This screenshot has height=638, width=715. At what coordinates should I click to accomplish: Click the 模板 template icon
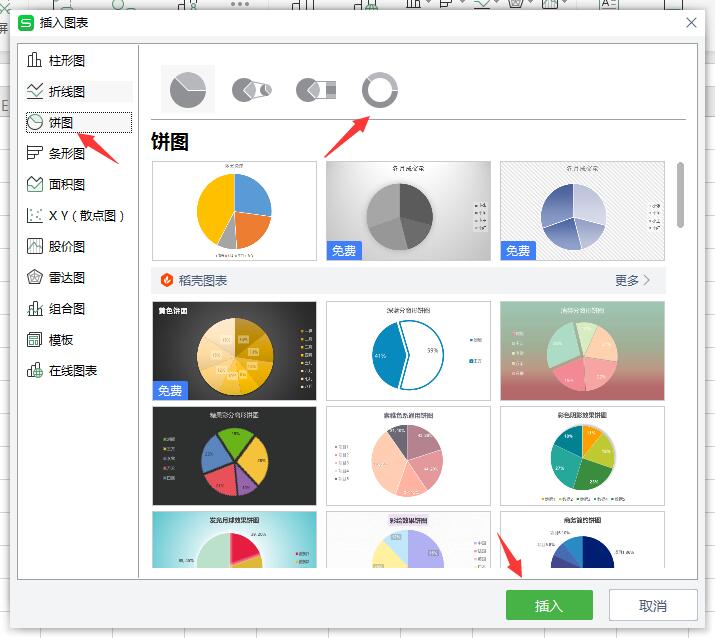[35, 339]
